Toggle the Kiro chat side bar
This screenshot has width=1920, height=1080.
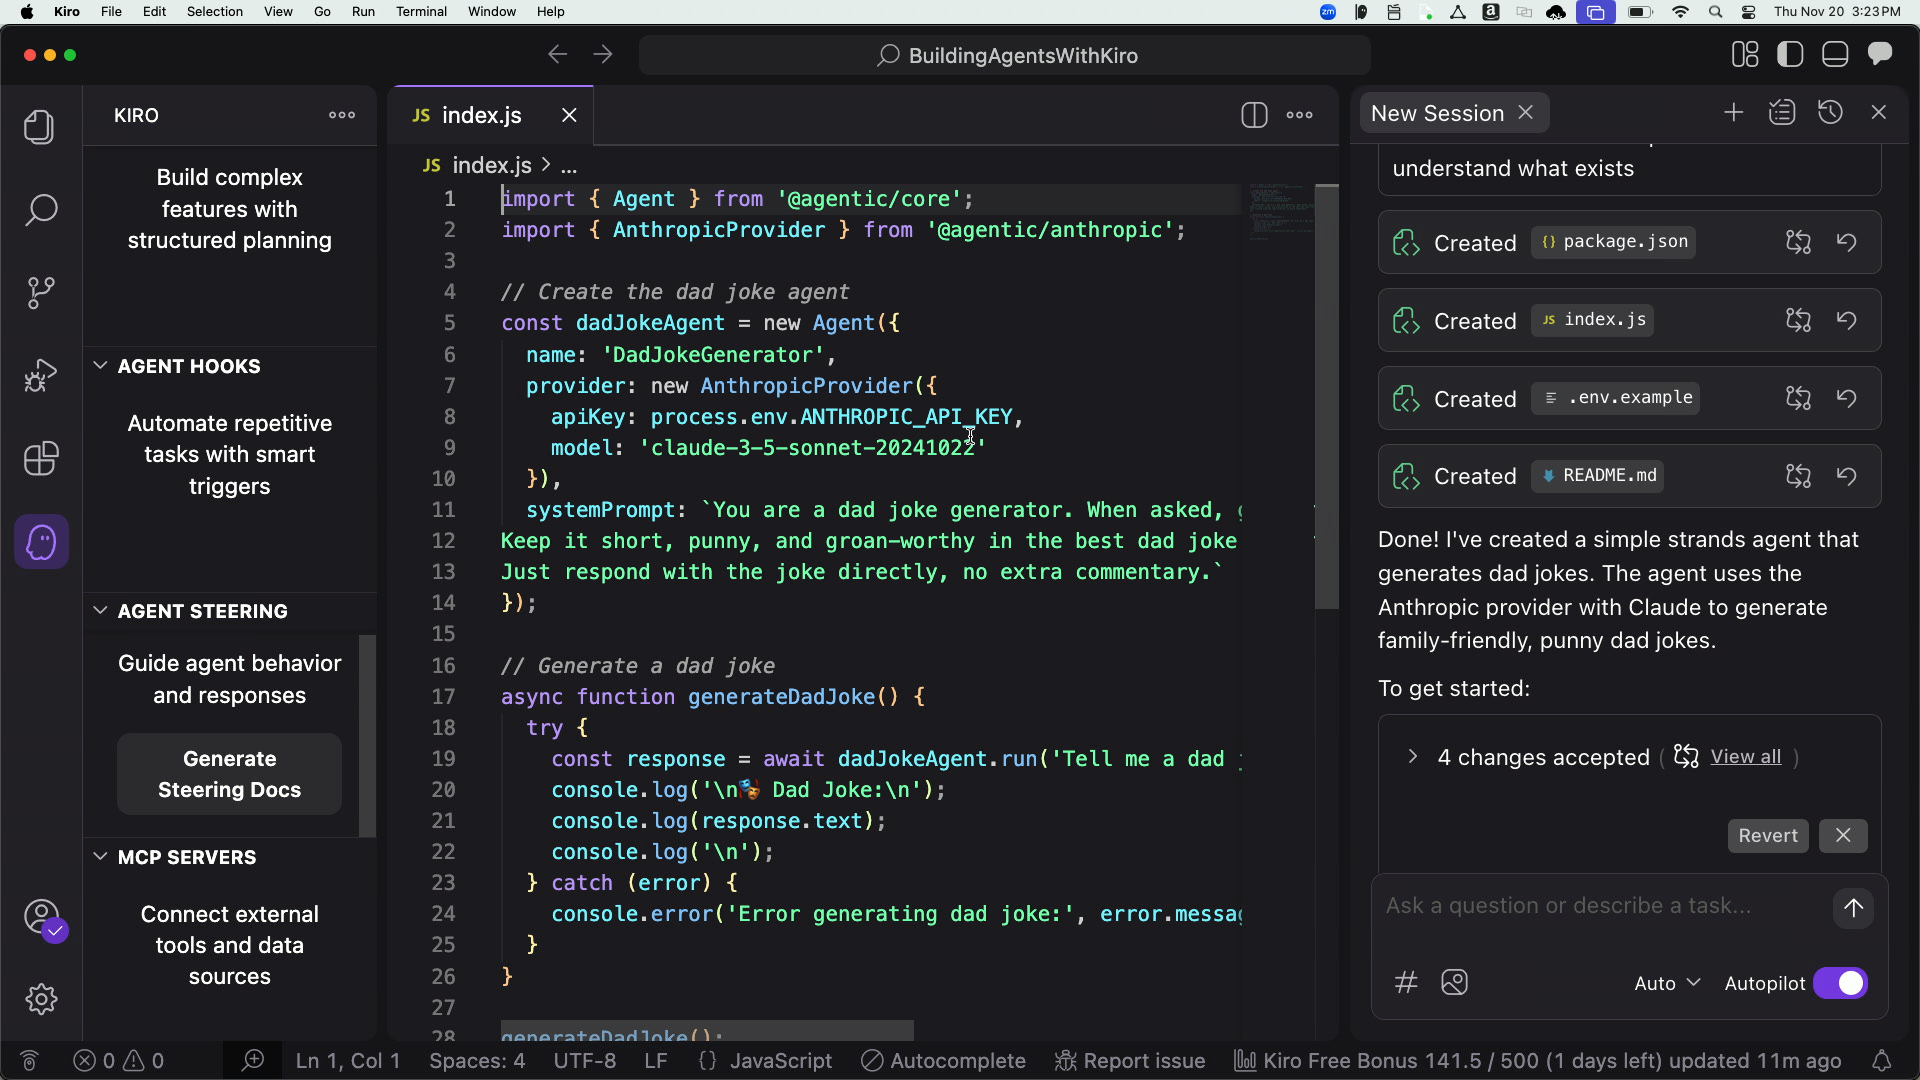pyautogui.click(x=1880, y=55)
